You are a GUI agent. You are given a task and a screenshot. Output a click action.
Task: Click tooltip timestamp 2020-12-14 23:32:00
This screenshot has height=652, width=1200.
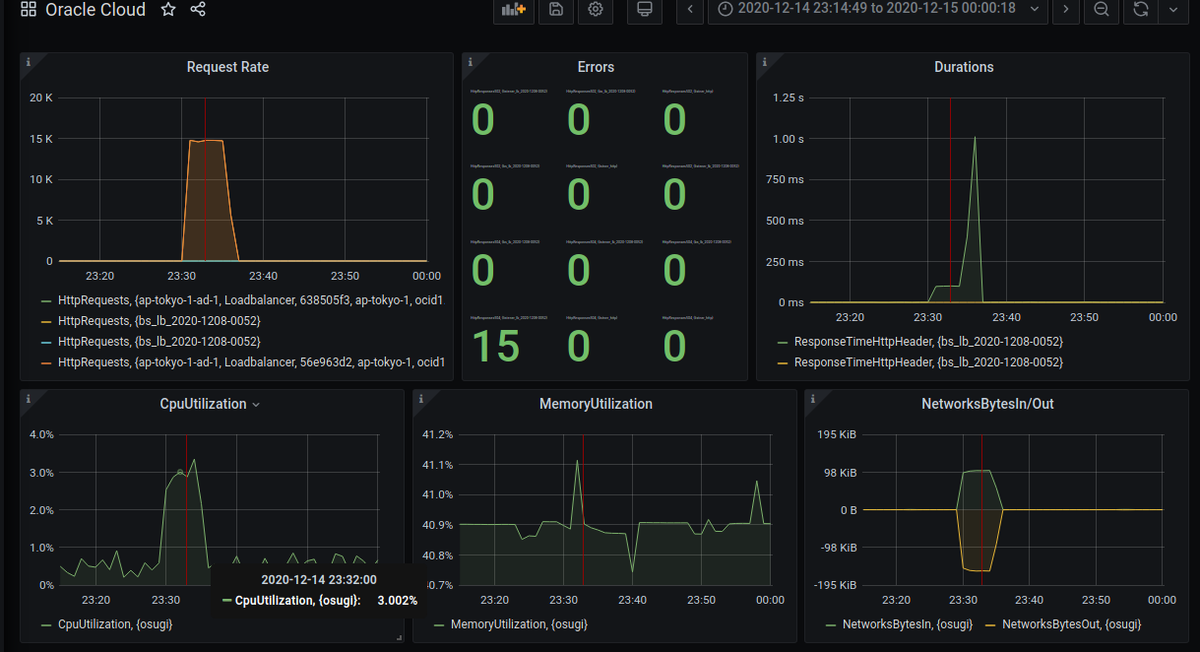point(318,579)
